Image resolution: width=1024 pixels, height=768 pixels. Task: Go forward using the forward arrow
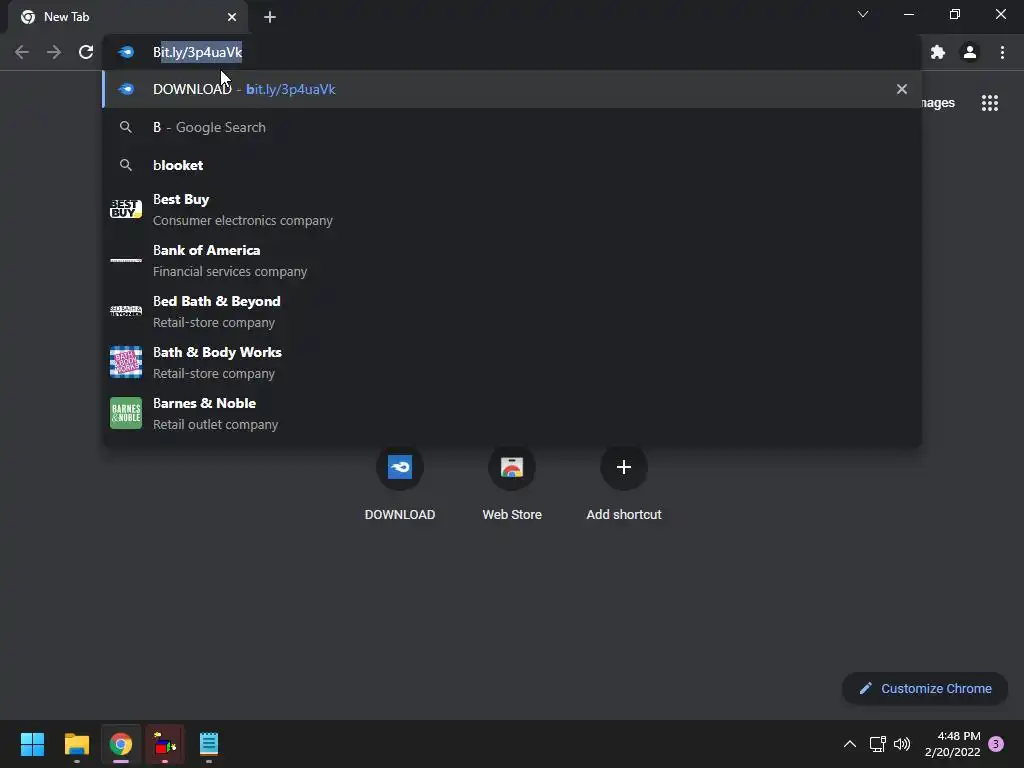click(54, 52)
